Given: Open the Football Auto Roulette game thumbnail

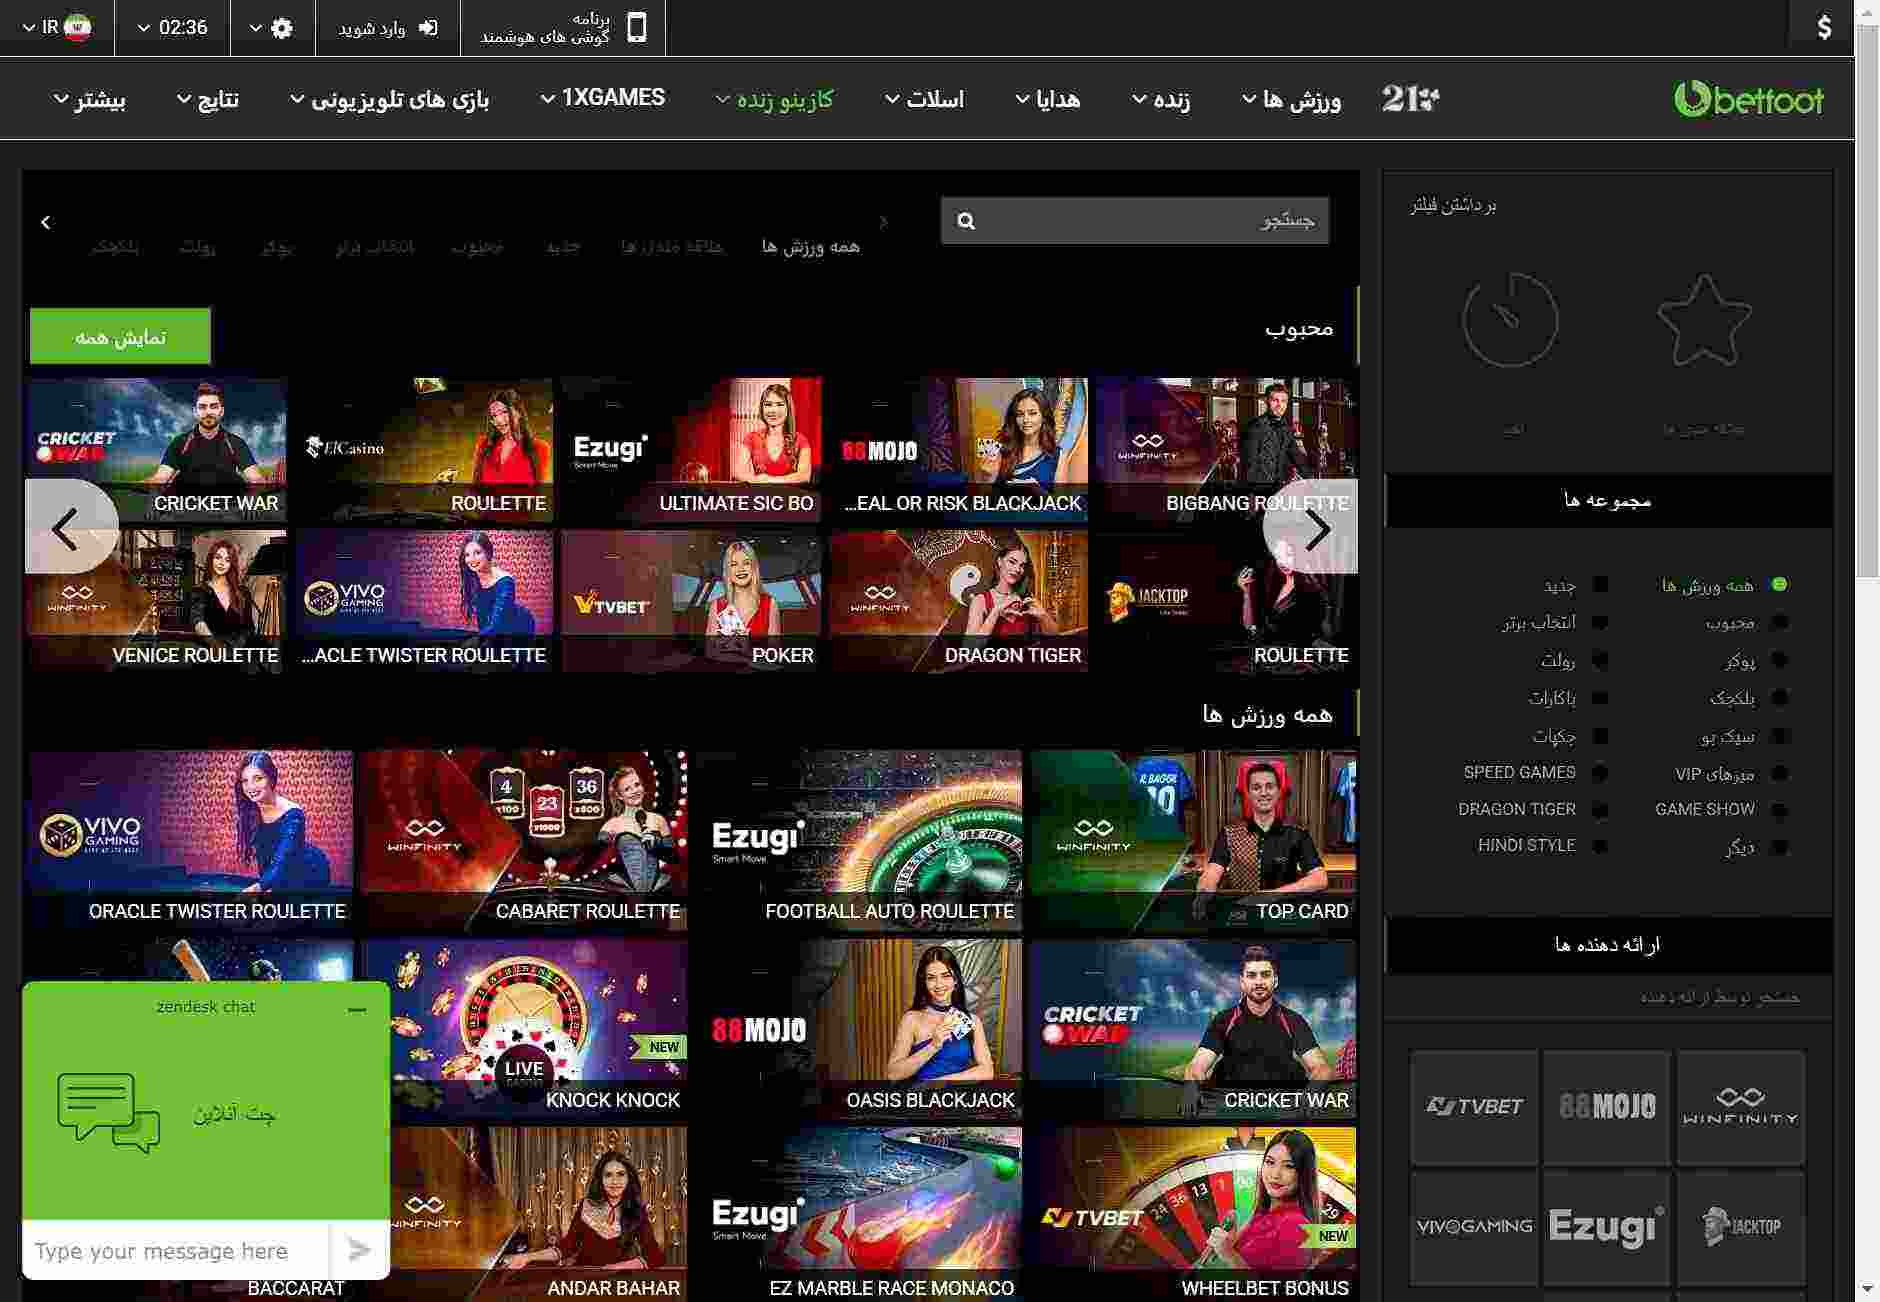Looking at the screenshot, I should pos(859,838).
